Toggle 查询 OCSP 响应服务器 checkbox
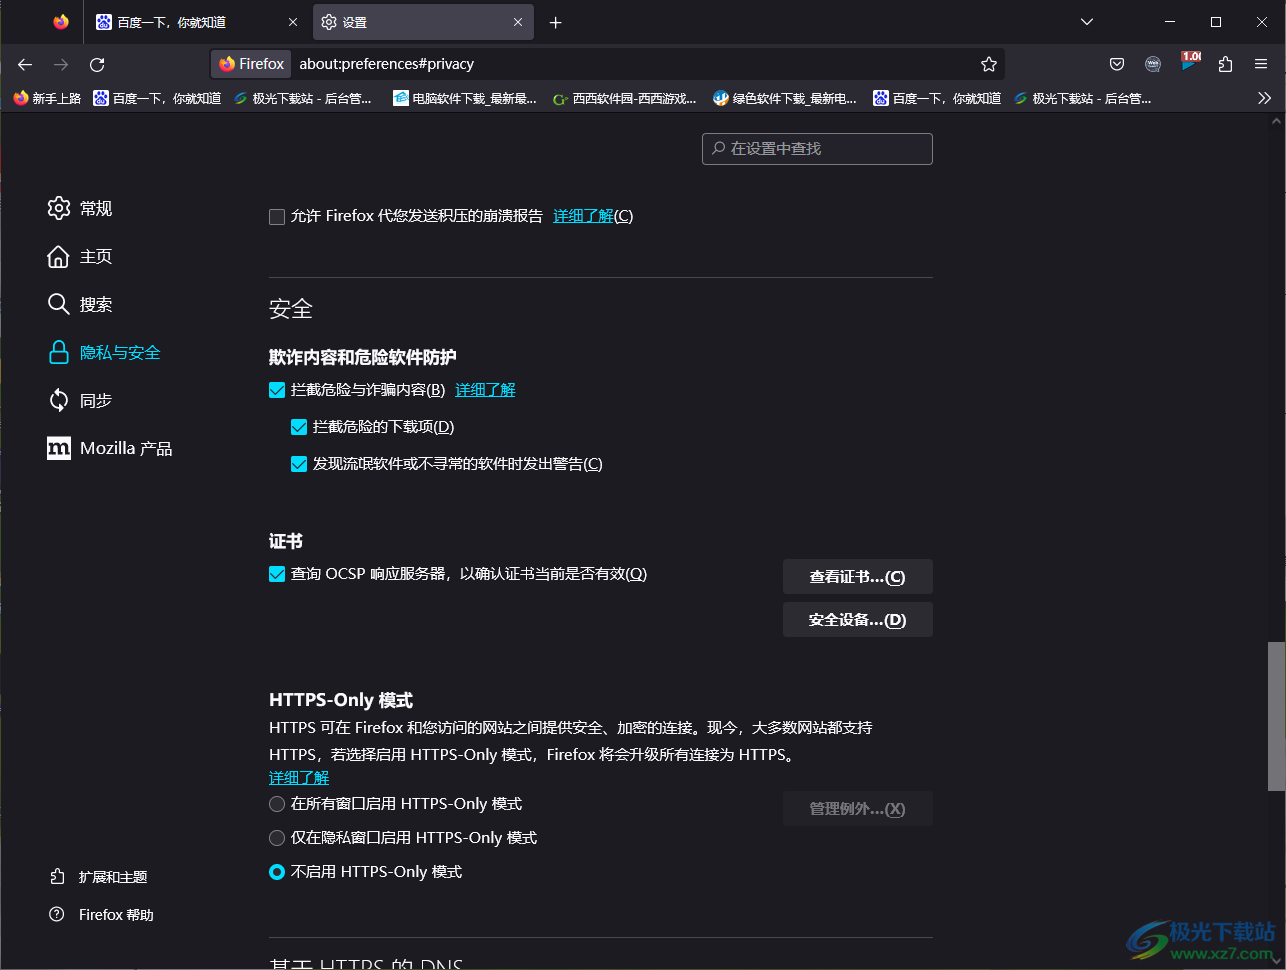The image size is (1286, 970). point(277,574)
